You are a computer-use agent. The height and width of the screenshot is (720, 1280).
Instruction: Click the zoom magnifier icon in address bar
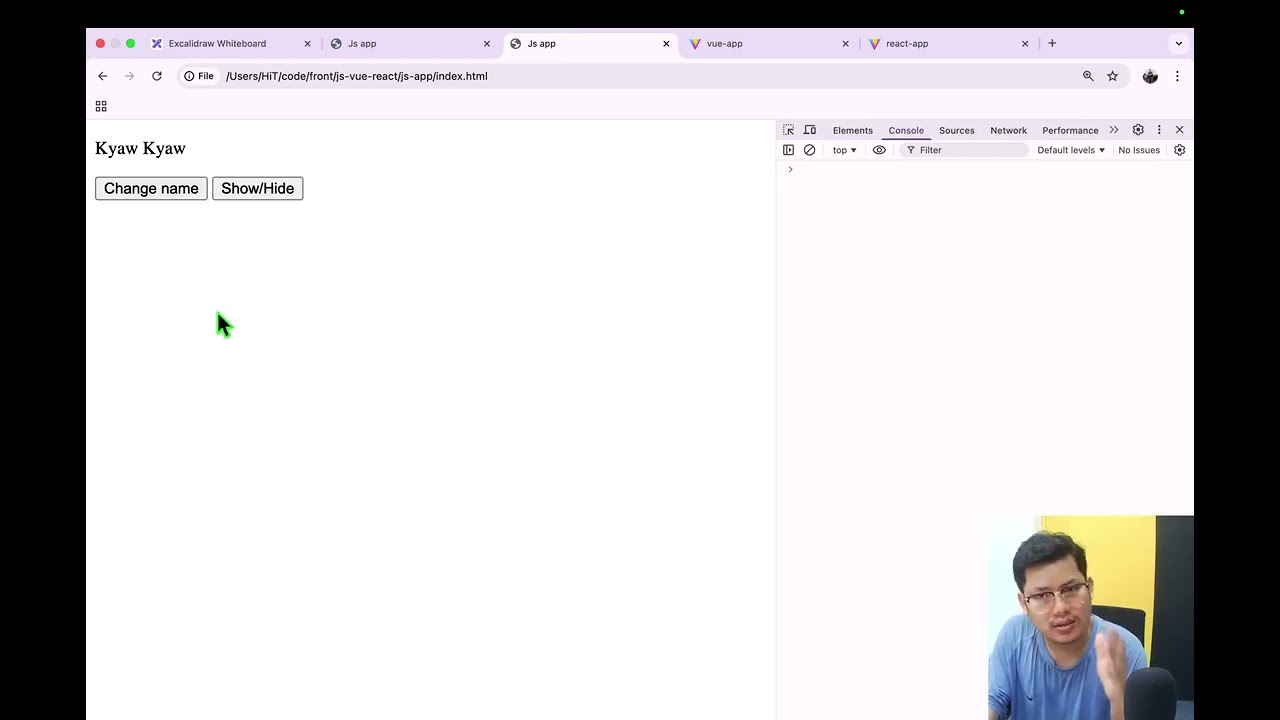pyautogui.click(x=1088, y=76)
